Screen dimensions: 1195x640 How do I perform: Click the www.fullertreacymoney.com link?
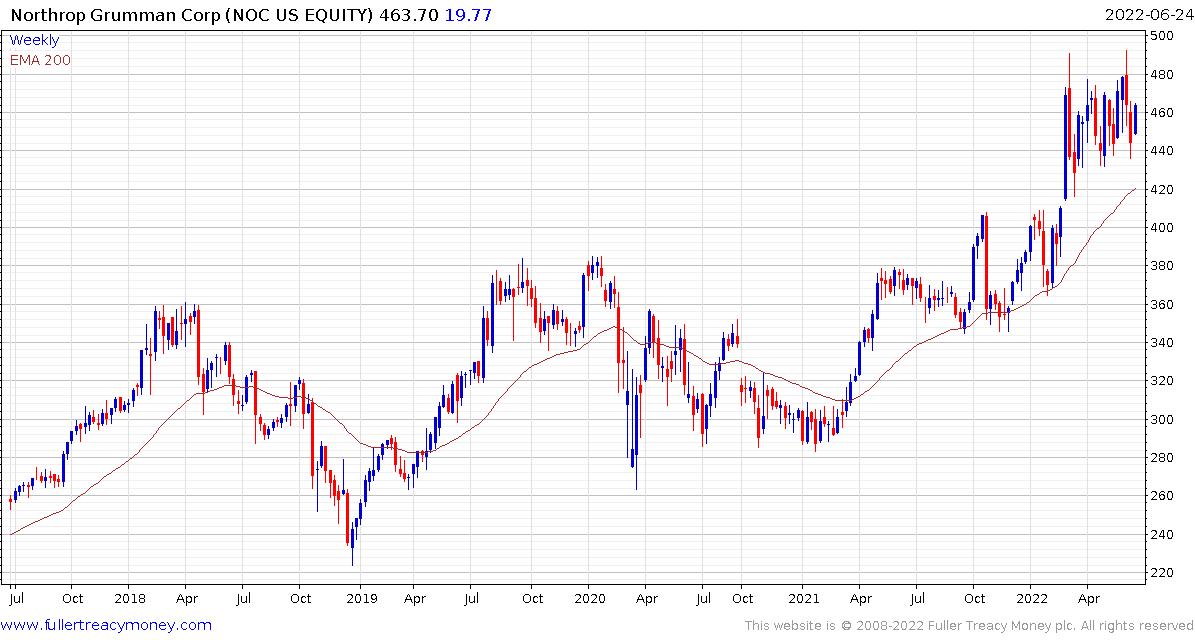click(x=107, y=626)
